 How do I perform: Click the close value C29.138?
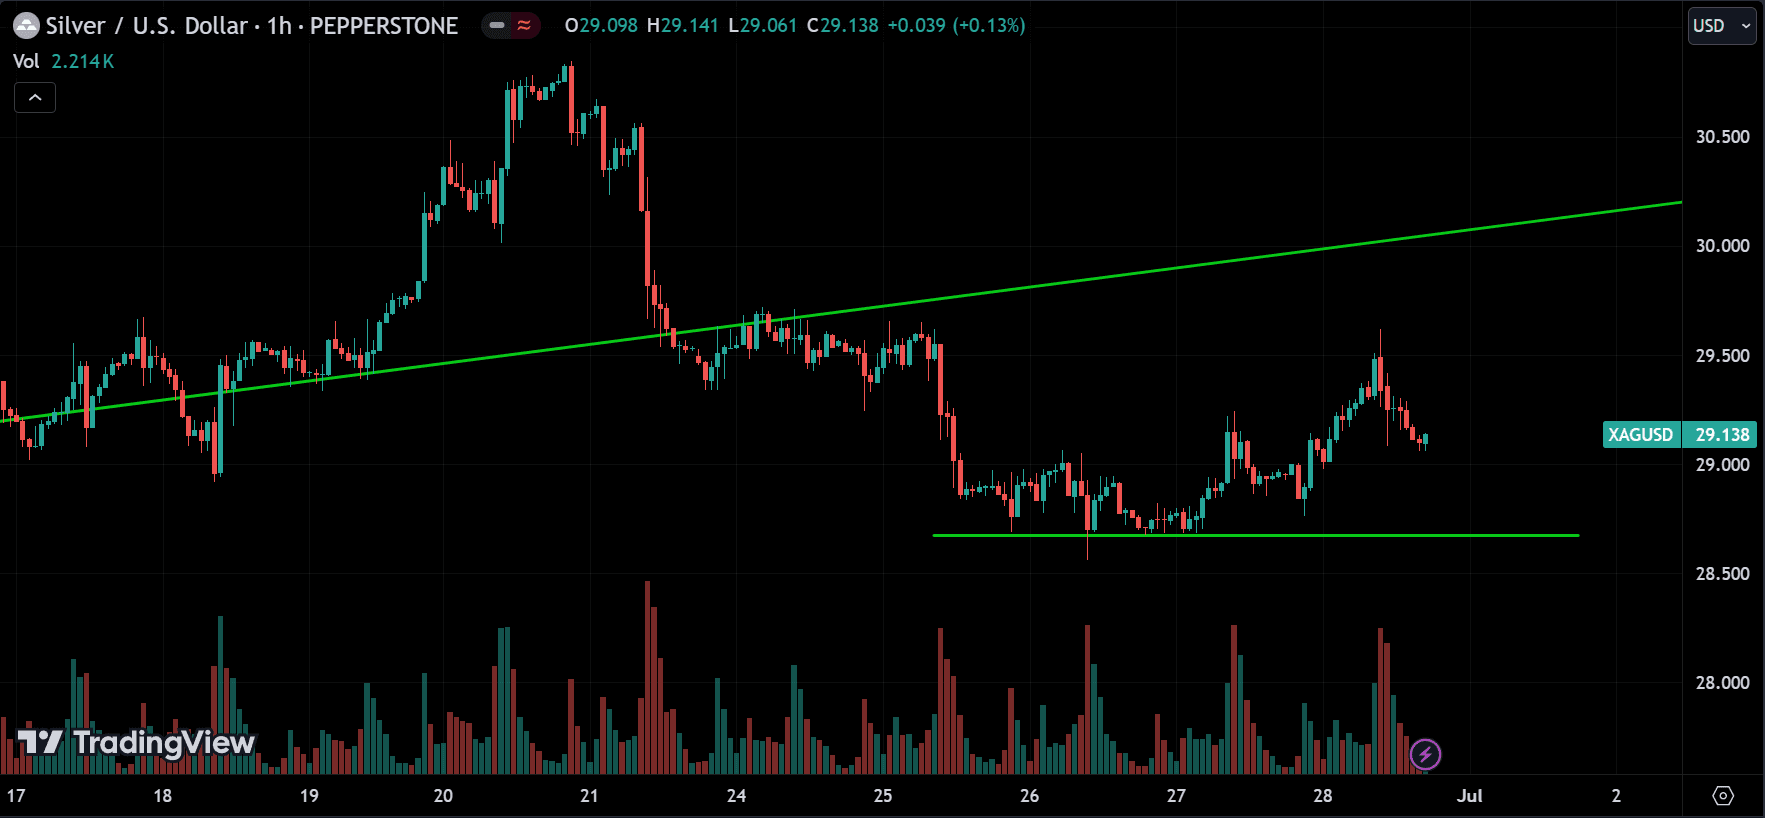point(843,26)
